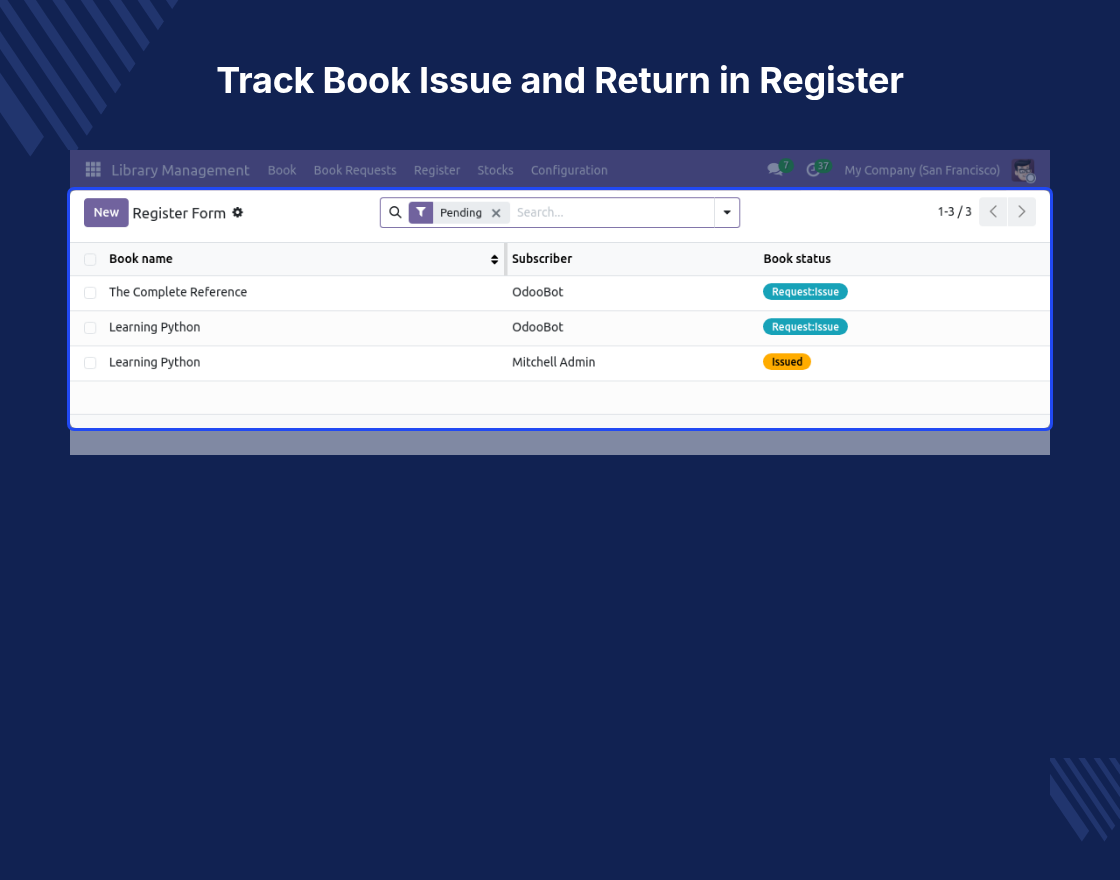Image resolution: width=1120 pixels, height=880 pixels.
Task: Go to next page arrow
Action: (1021, 211)
